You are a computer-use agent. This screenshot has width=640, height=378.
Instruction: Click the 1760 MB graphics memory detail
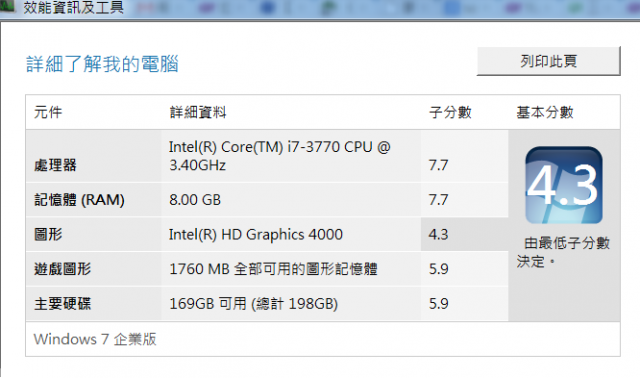tap(273, 269)
